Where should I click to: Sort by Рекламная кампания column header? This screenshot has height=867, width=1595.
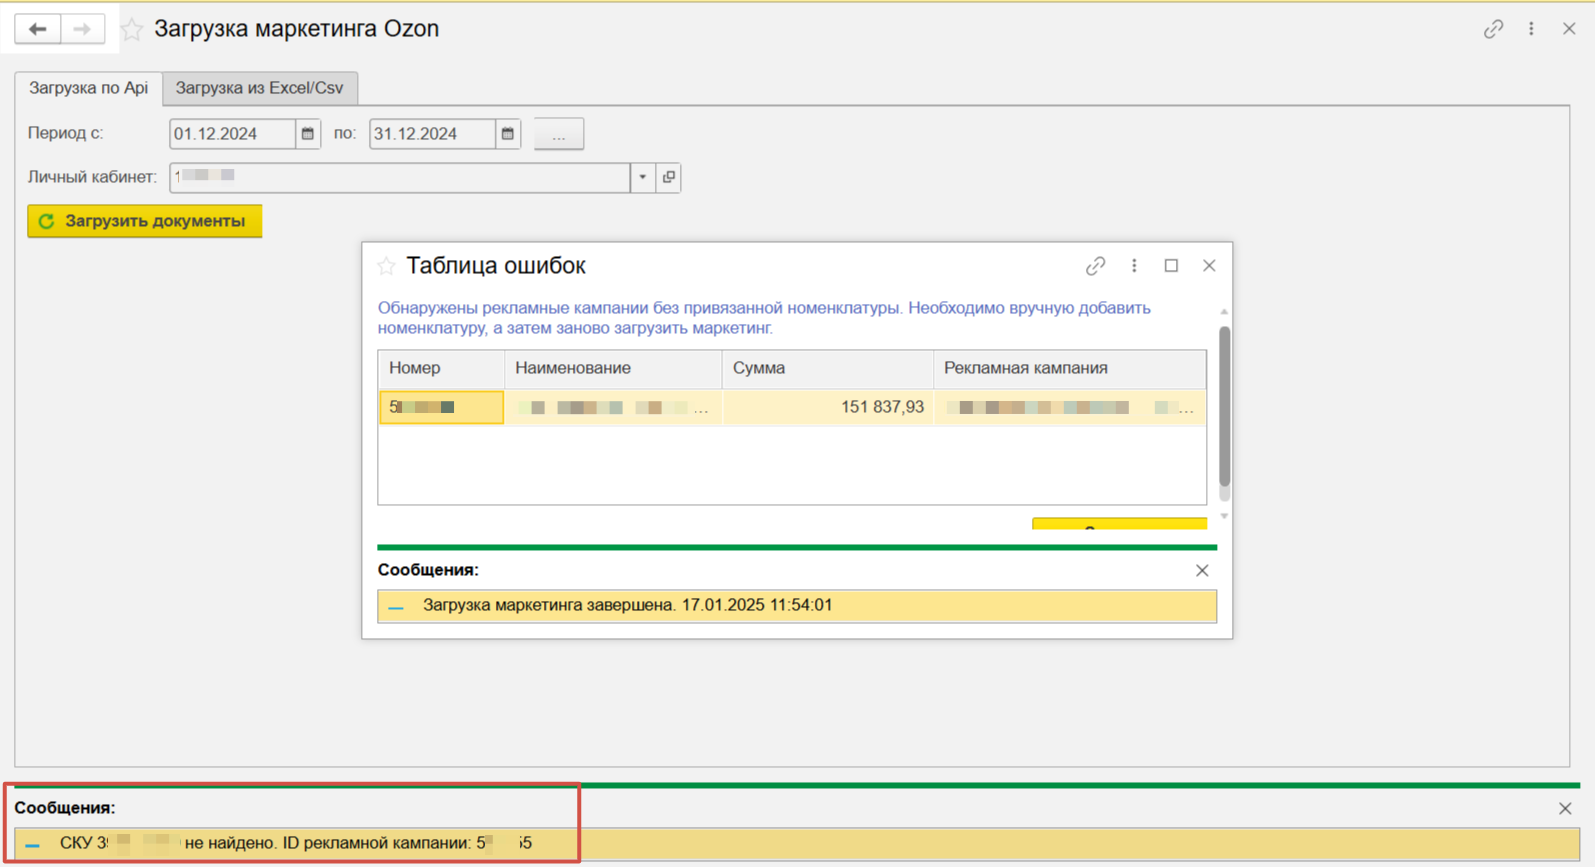point(1070,368)
